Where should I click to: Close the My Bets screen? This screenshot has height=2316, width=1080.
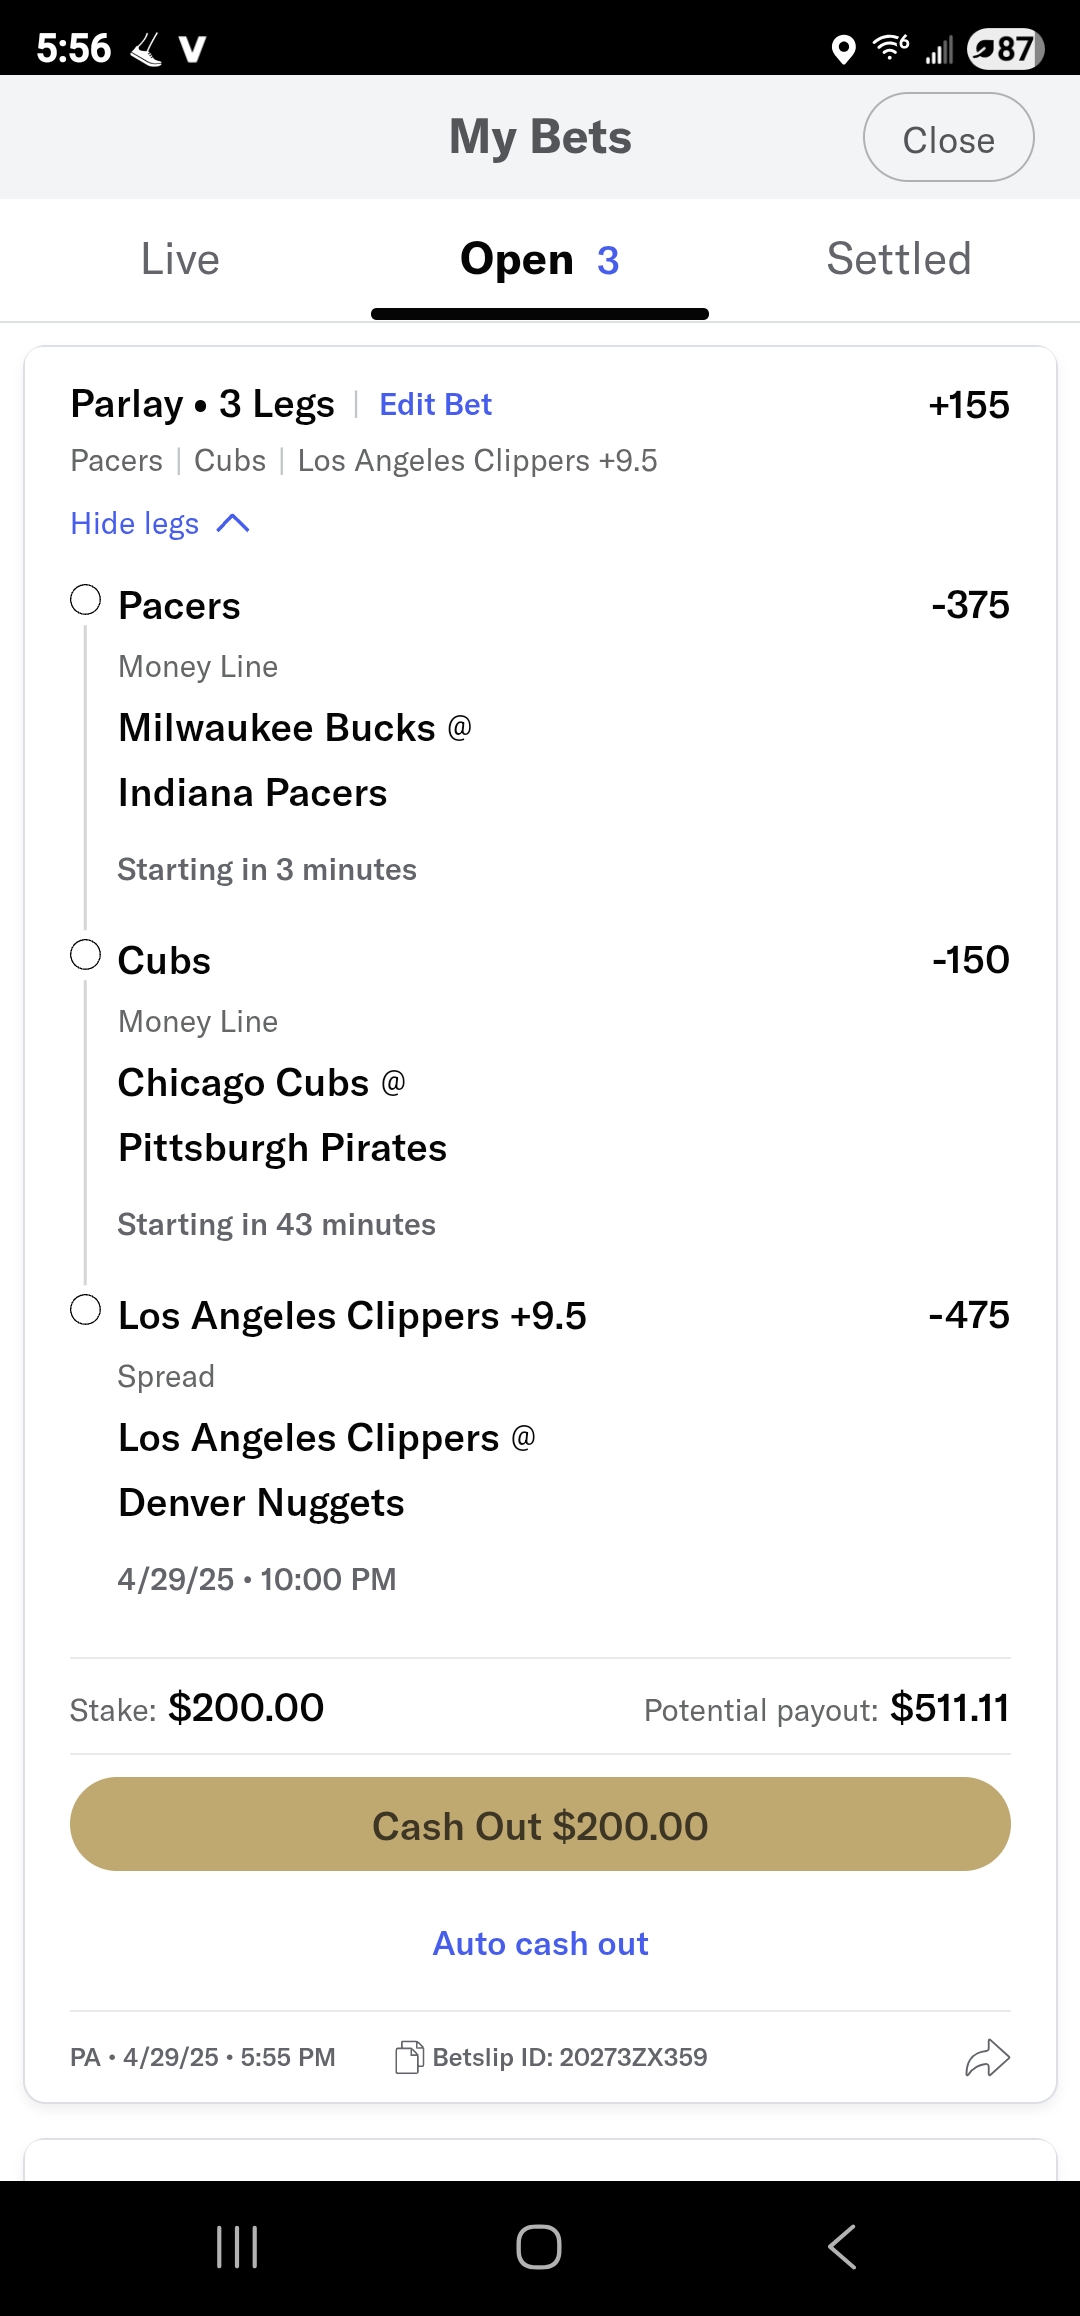pyautogui.click(x=948, y=138)
